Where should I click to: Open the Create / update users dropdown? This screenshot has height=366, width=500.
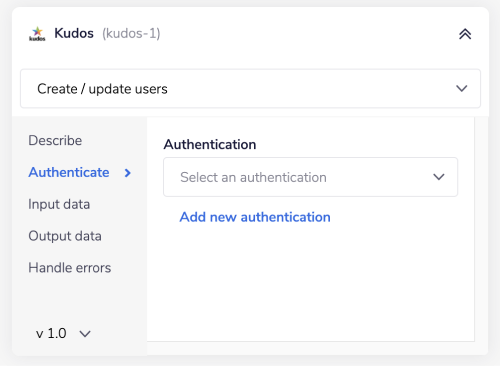(250, 89)
